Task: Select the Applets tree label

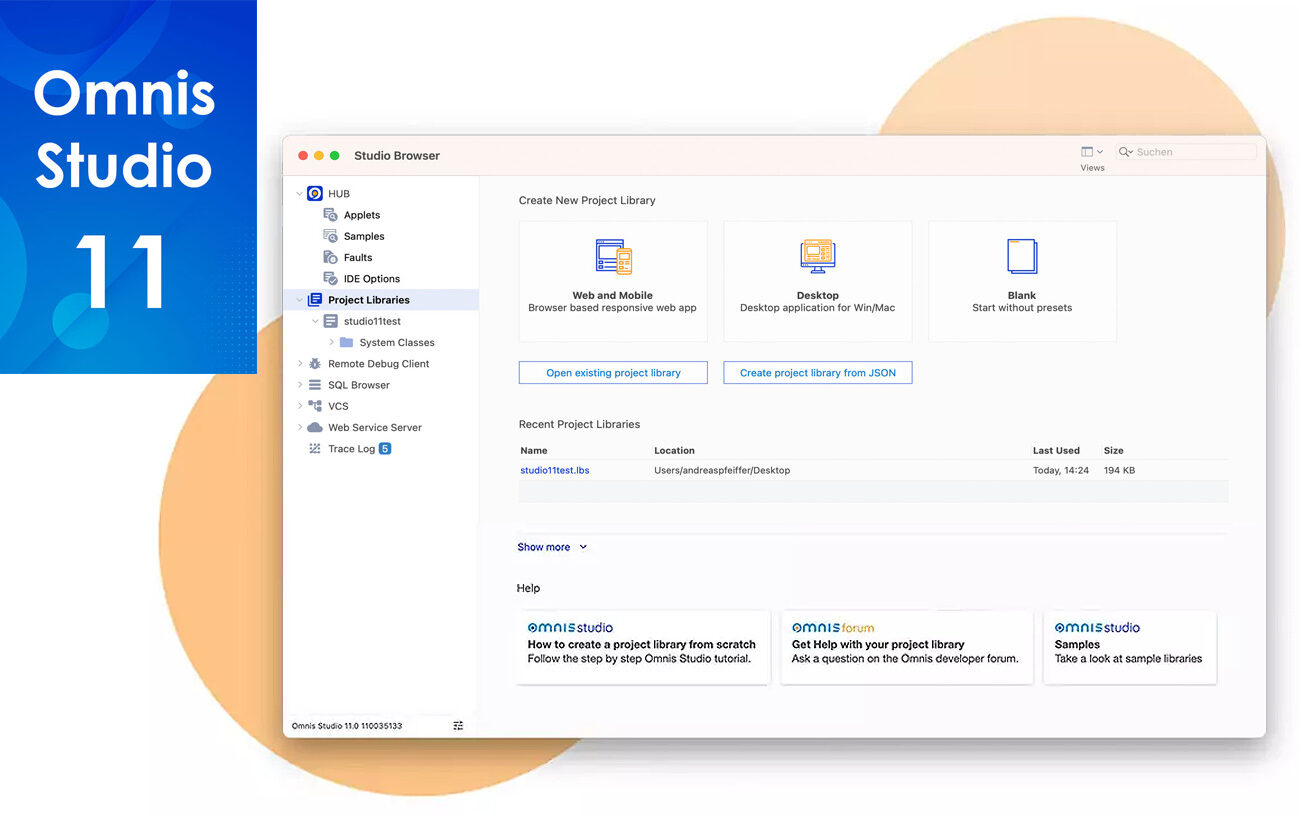Action: (362, 215)
